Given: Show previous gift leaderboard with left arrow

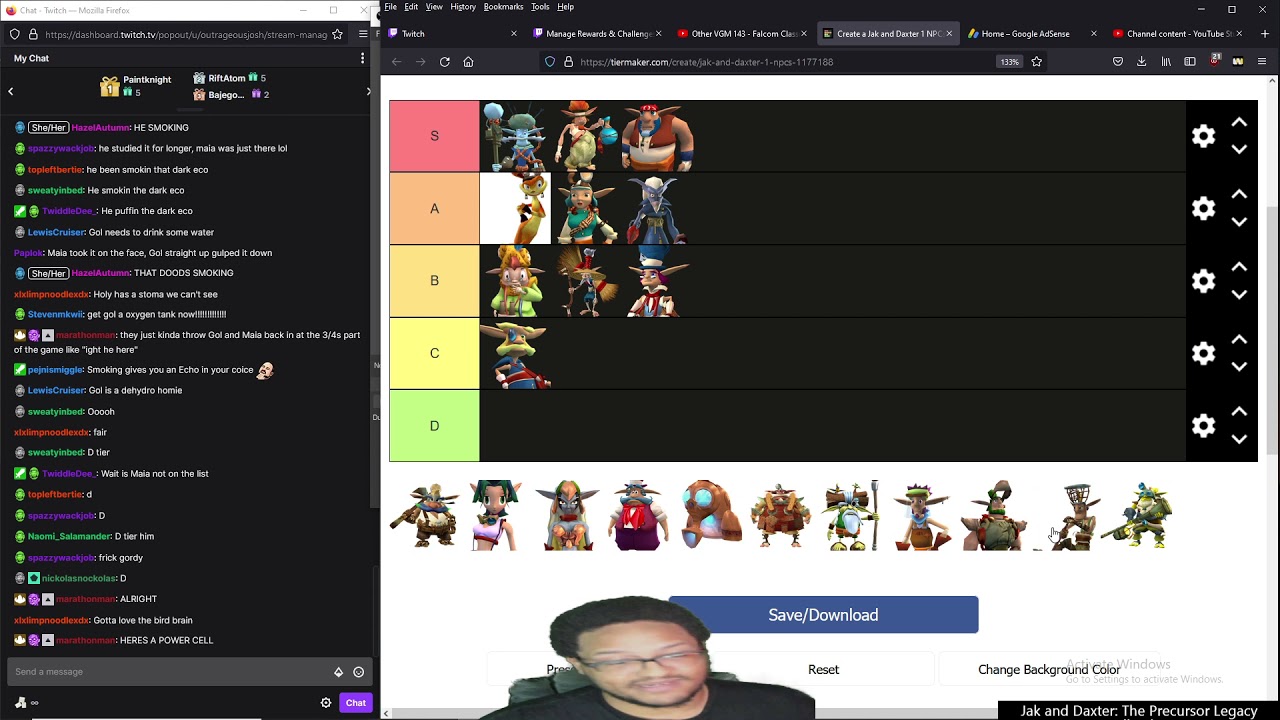Looking at the screenshot, I should (x=10, y=91).
